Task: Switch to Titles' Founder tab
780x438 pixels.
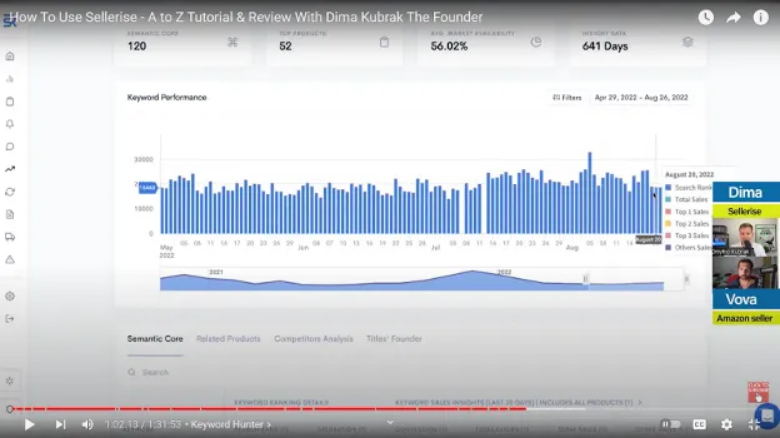Action: point(394,339)
